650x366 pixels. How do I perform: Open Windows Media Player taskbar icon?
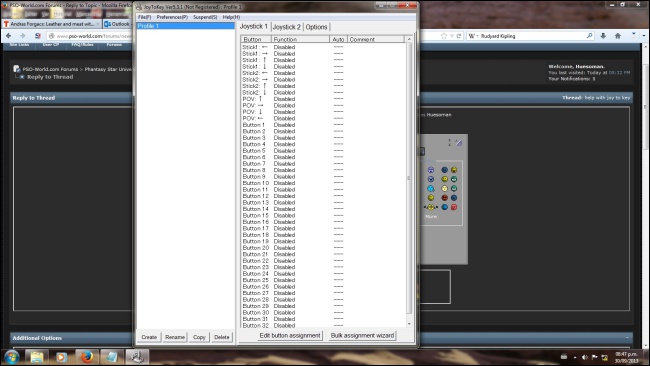click(62, 356)
